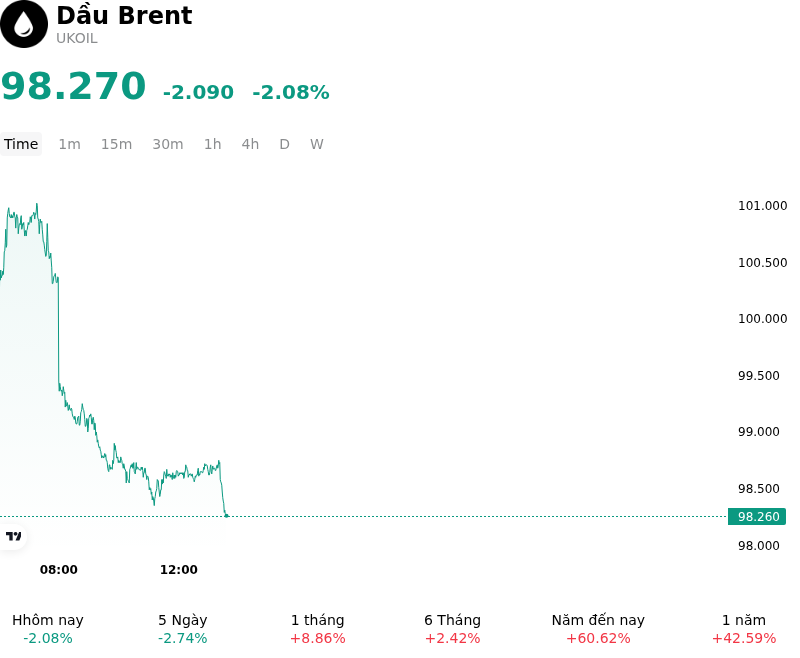Show the Hôm nay performance range
Viewport: 800px width, 658px height.
tap(47, 629)
